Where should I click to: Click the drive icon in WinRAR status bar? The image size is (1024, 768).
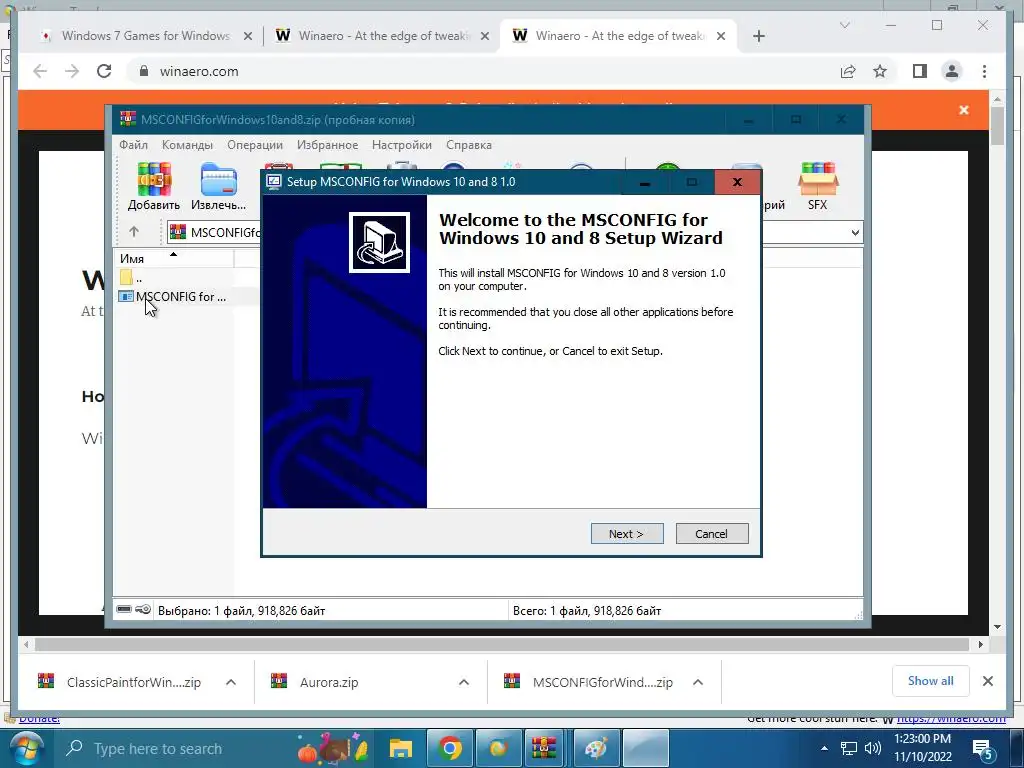click(124, 610)
